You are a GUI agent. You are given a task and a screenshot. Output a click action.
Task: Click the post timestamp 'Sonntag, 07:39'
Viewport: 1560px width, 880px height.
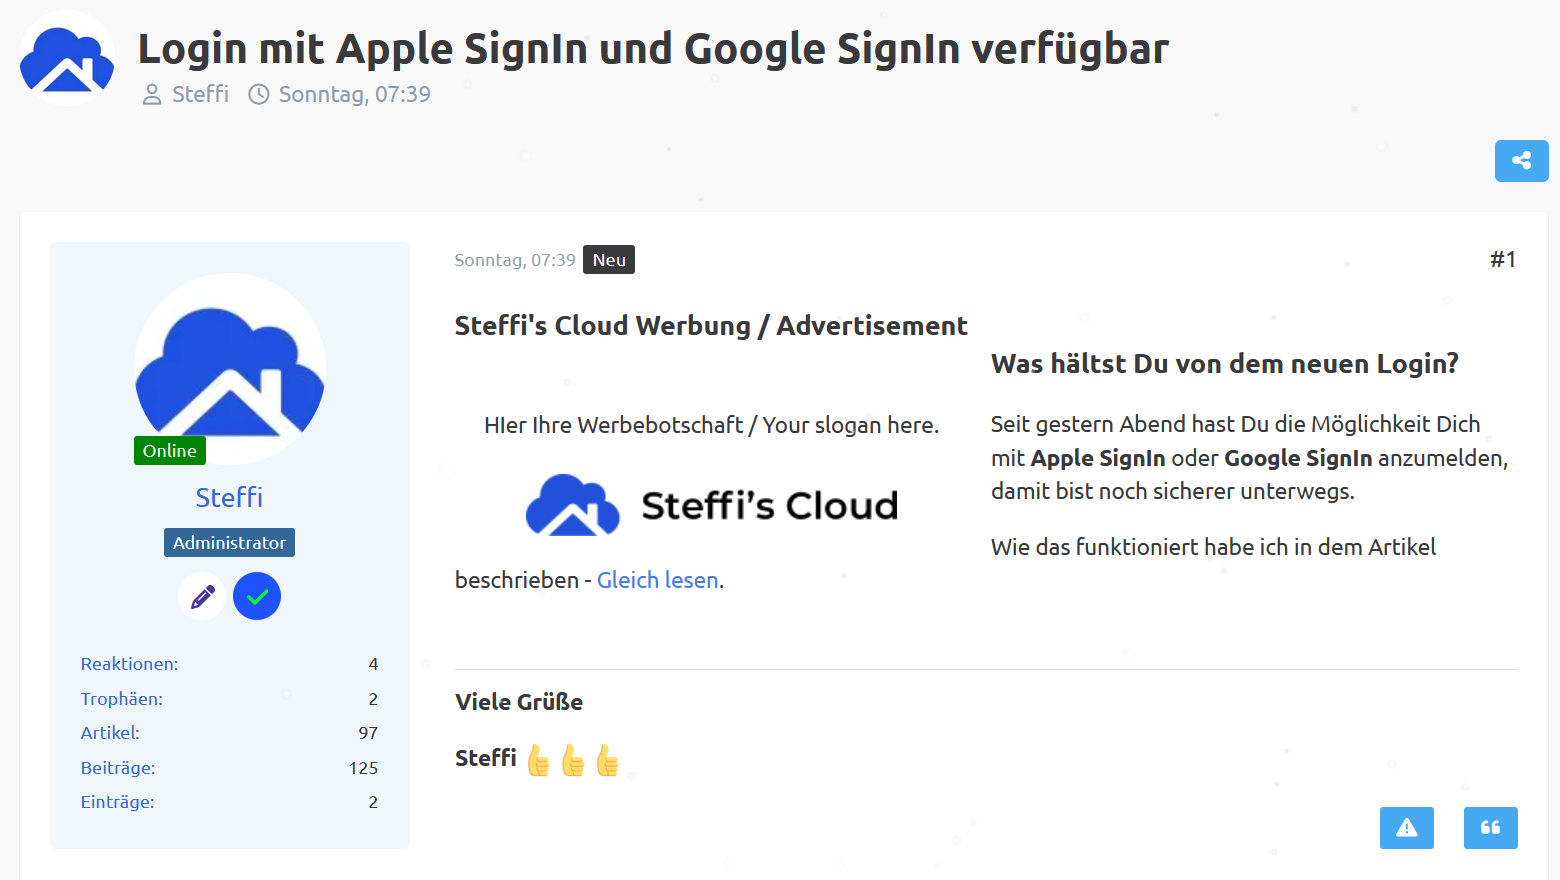point(514,260)
